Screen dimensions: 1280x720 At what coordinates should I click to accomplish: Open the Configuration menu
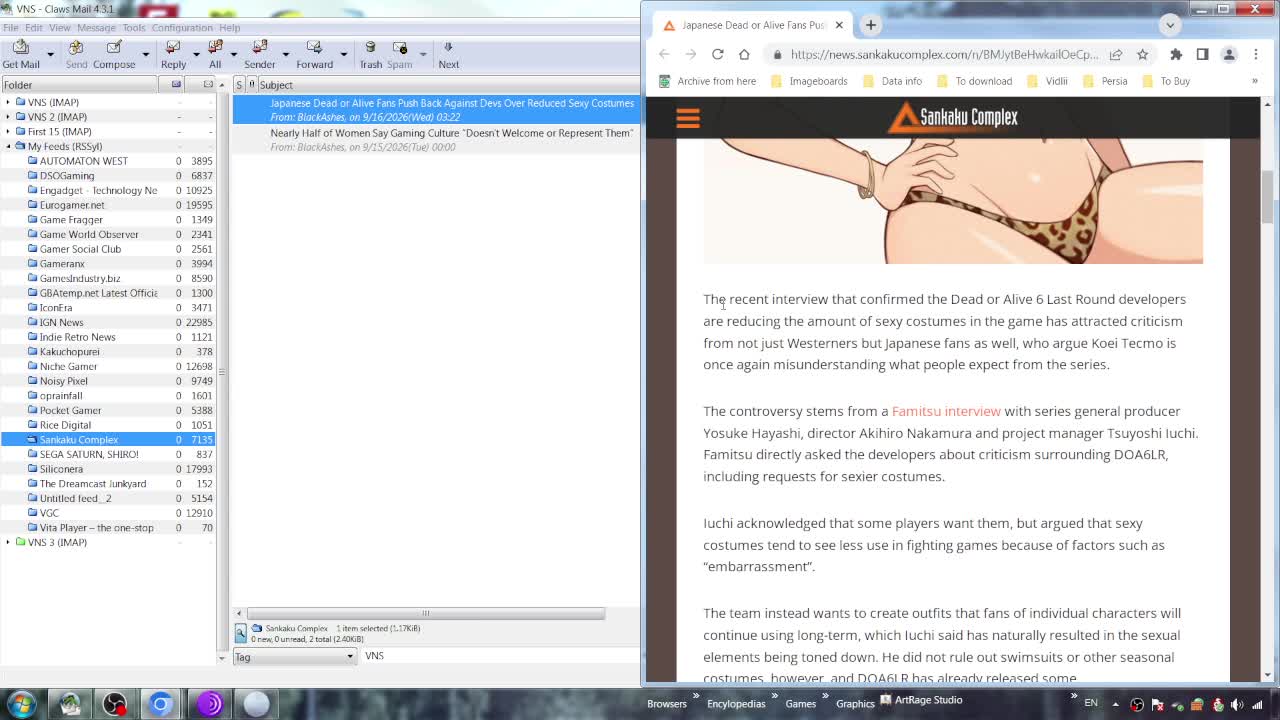point(182,28)
